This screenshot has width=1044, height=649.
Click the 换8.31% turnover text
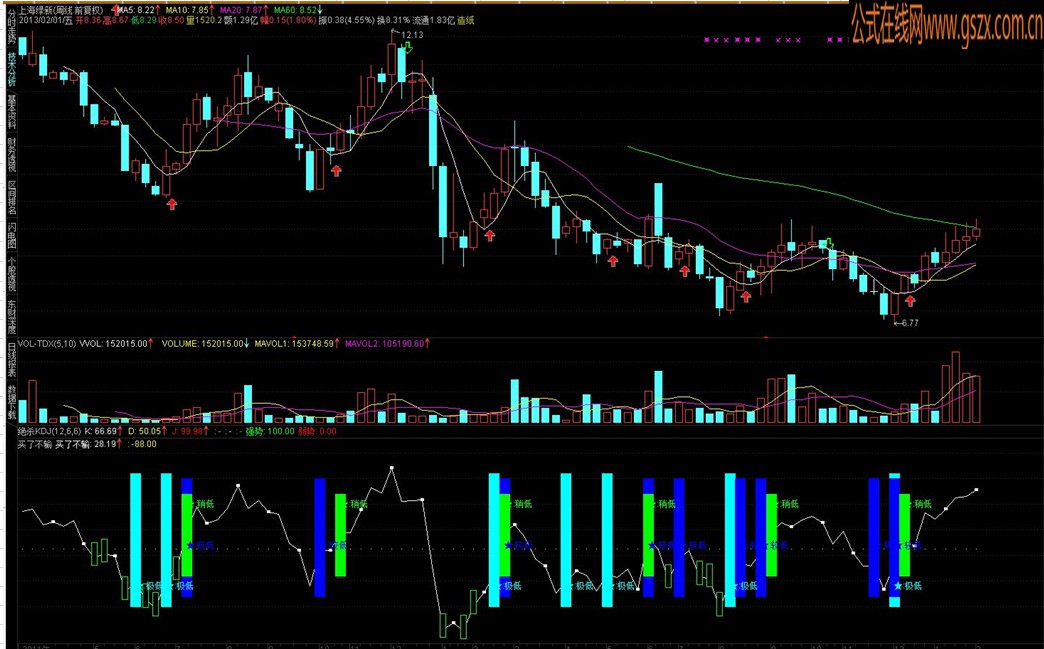pos(393,21)
